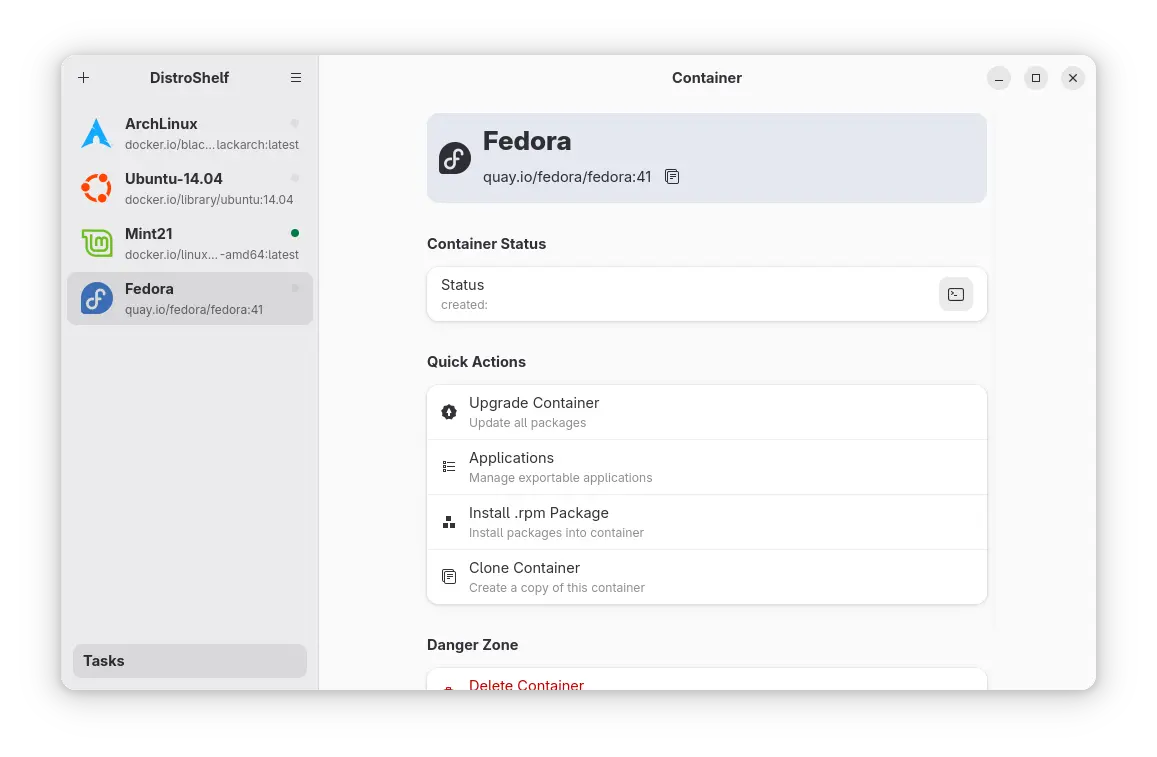
Task: Minimize the DistroShelf window
Action: click(x=999, y=78)
